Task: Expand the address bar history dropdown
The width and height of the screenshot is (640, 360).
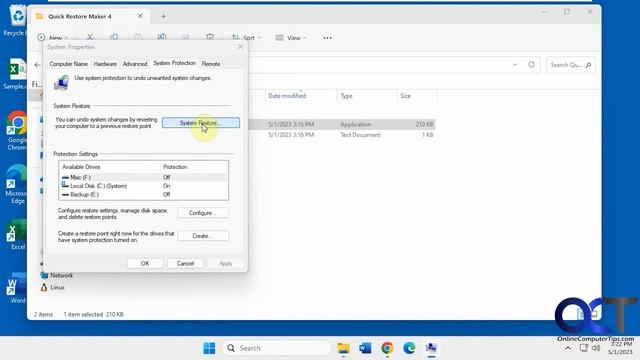Action: pyautogui.click(x=515, y=64)
